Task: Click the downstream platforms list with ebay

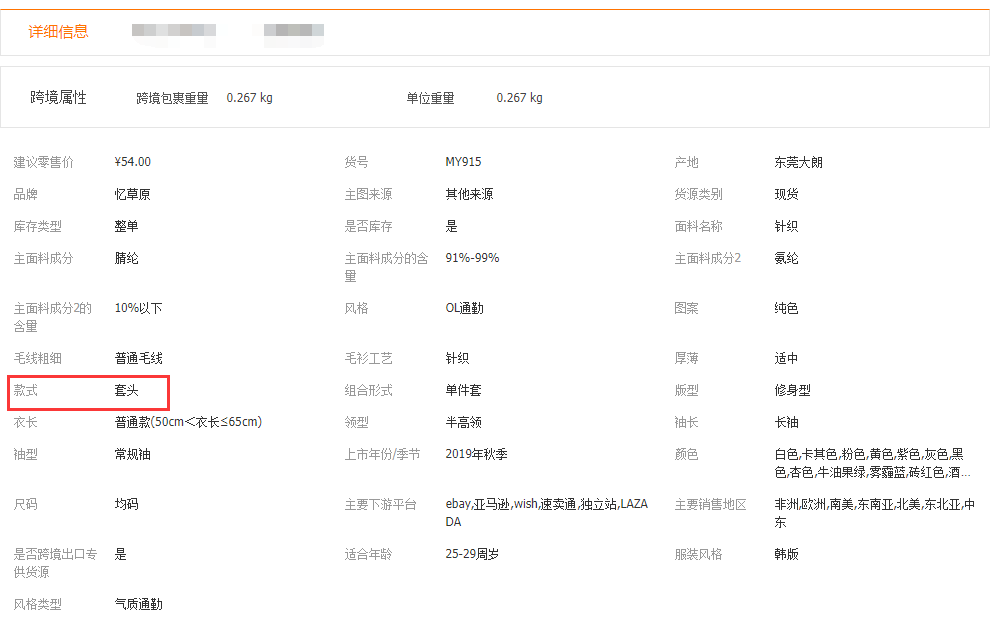Action: (546, 512)
